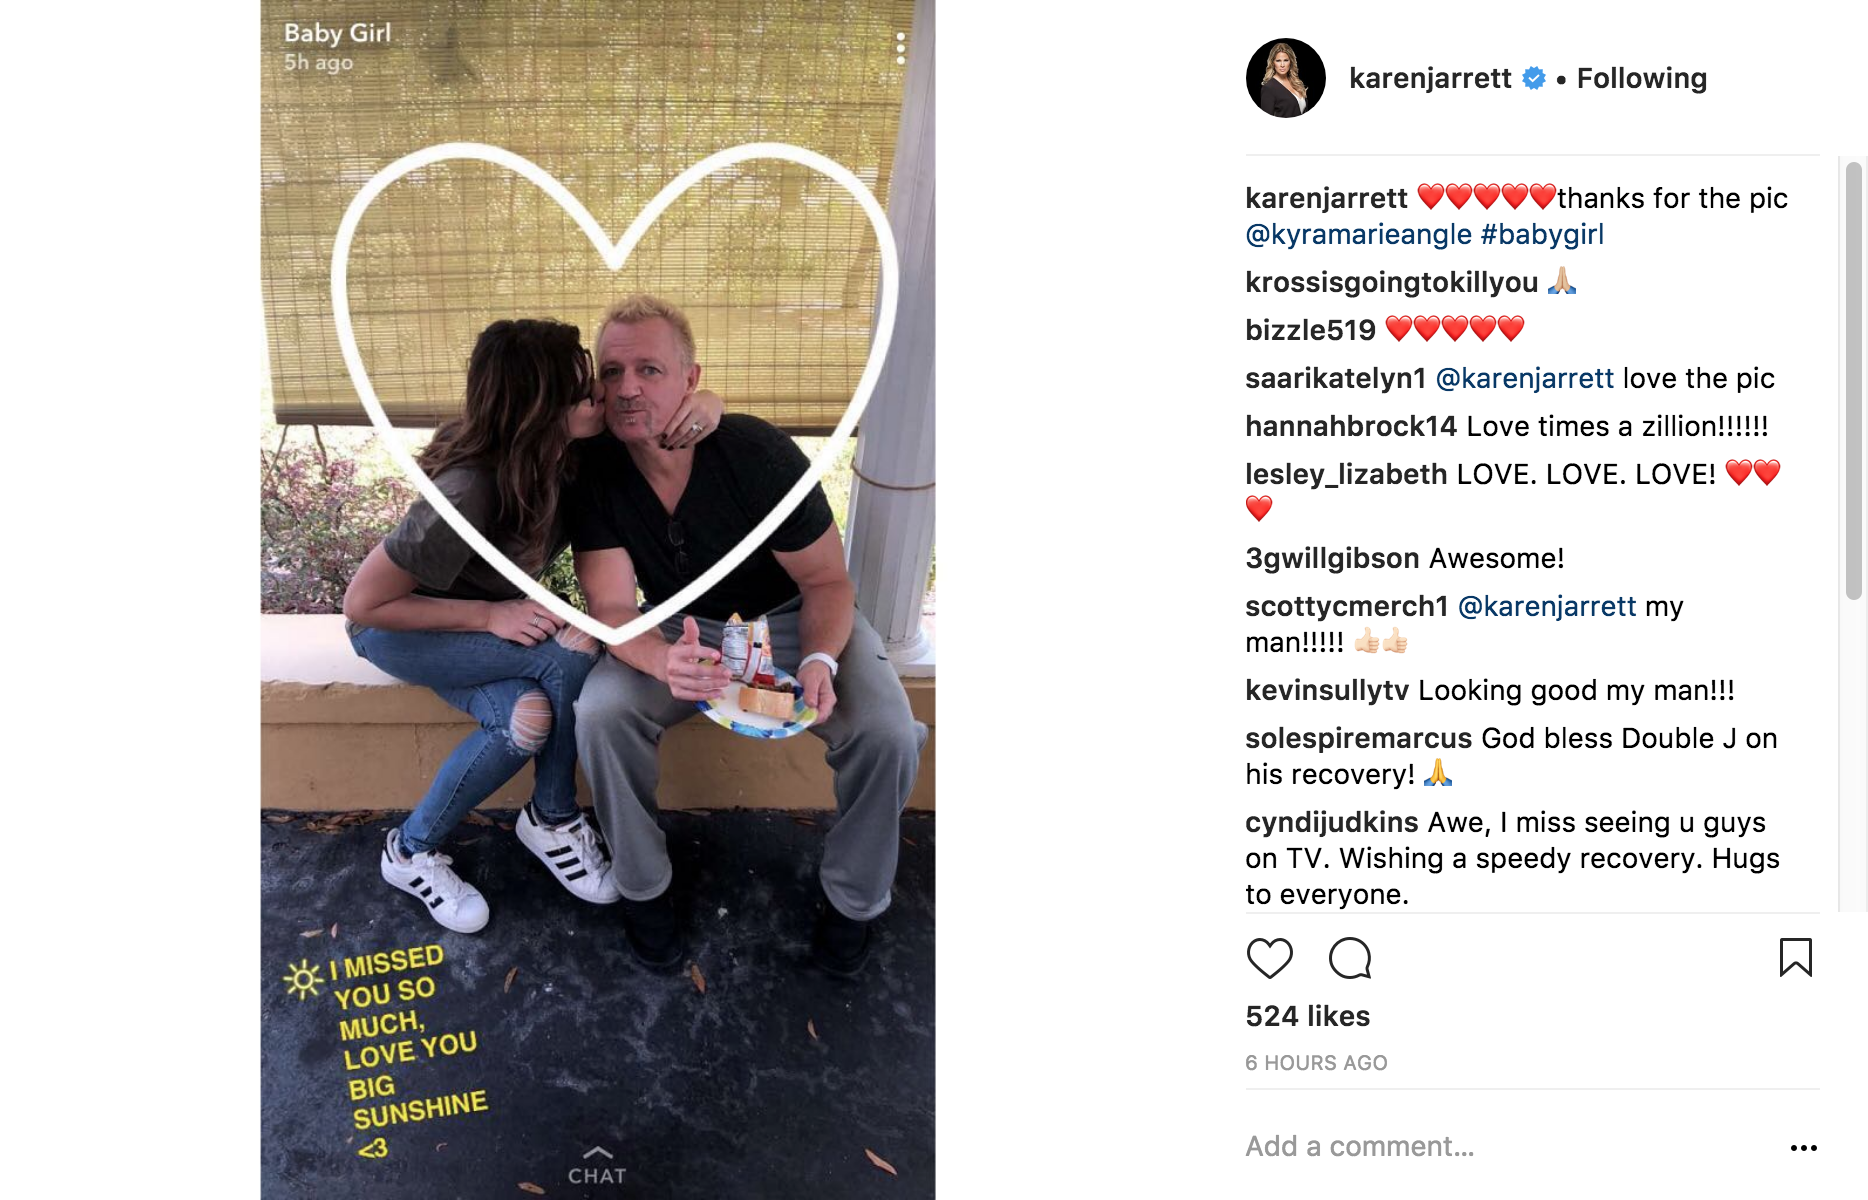Image resolution: width=1868 pixels, height=1200 pixels.
Task: Like the post with the heart icon
Action: tap(1269, 958)
